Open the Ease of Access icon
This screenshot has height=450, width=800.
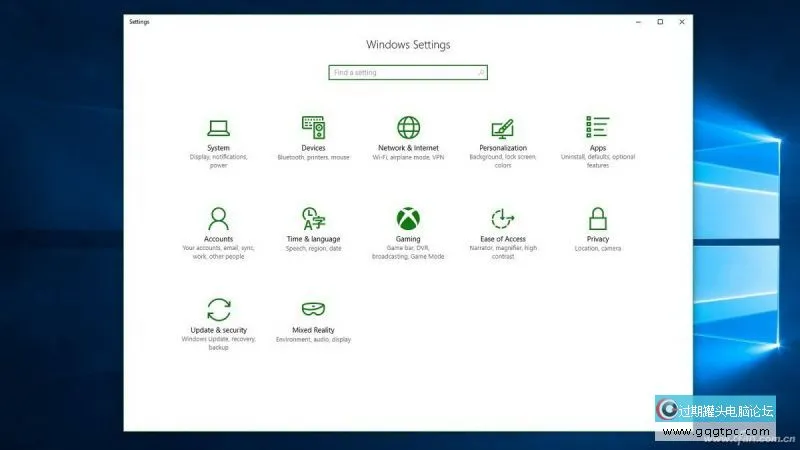[503, 218]
